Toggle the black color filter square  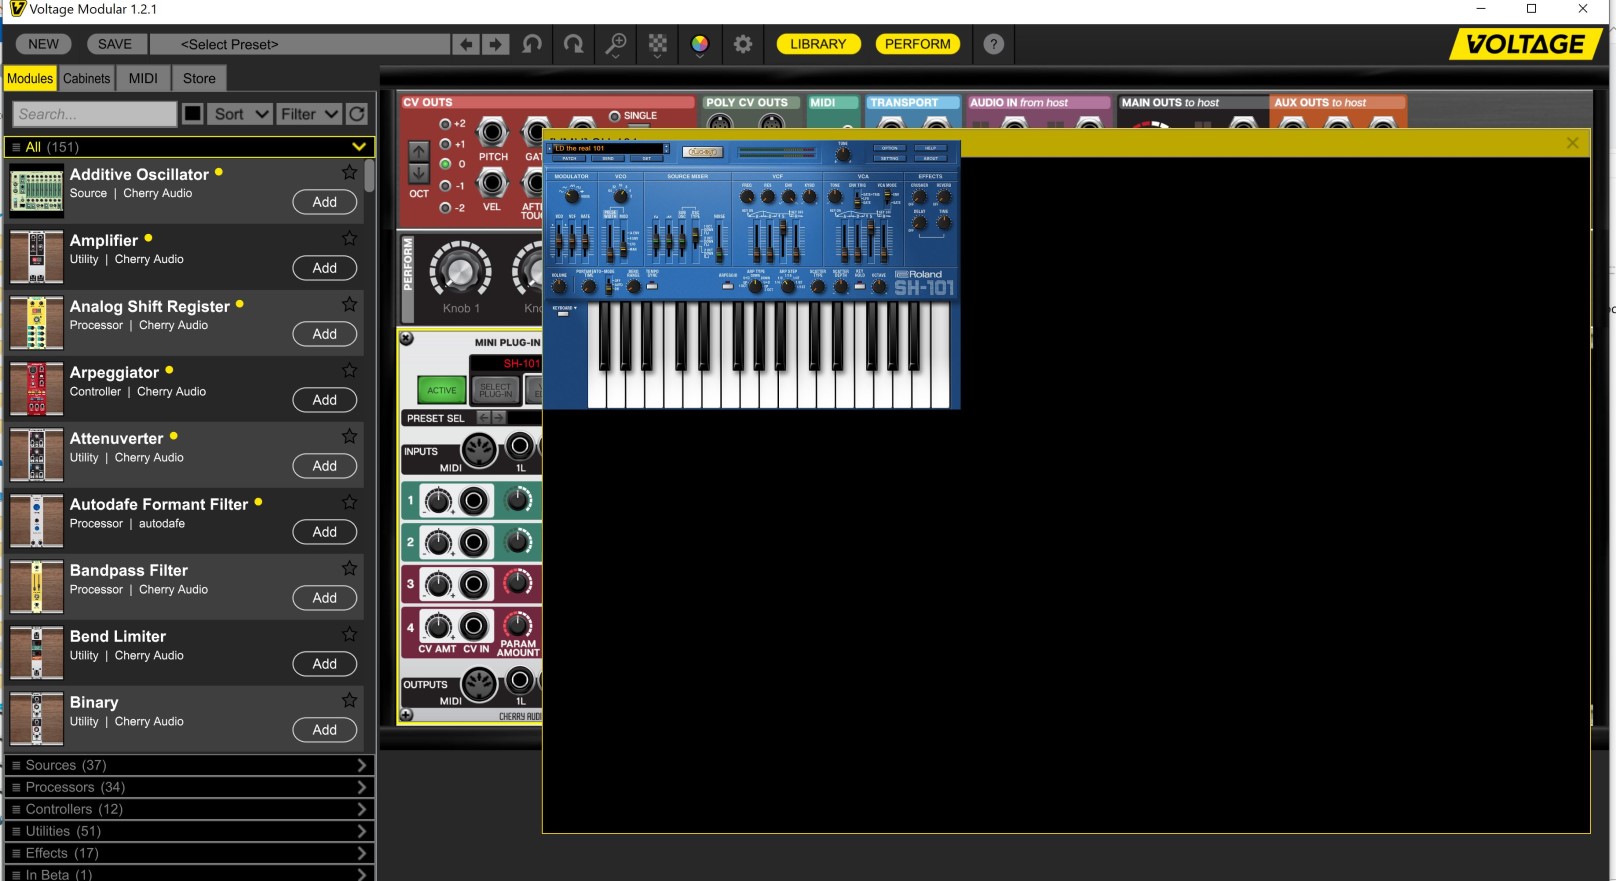coord(193,114)
